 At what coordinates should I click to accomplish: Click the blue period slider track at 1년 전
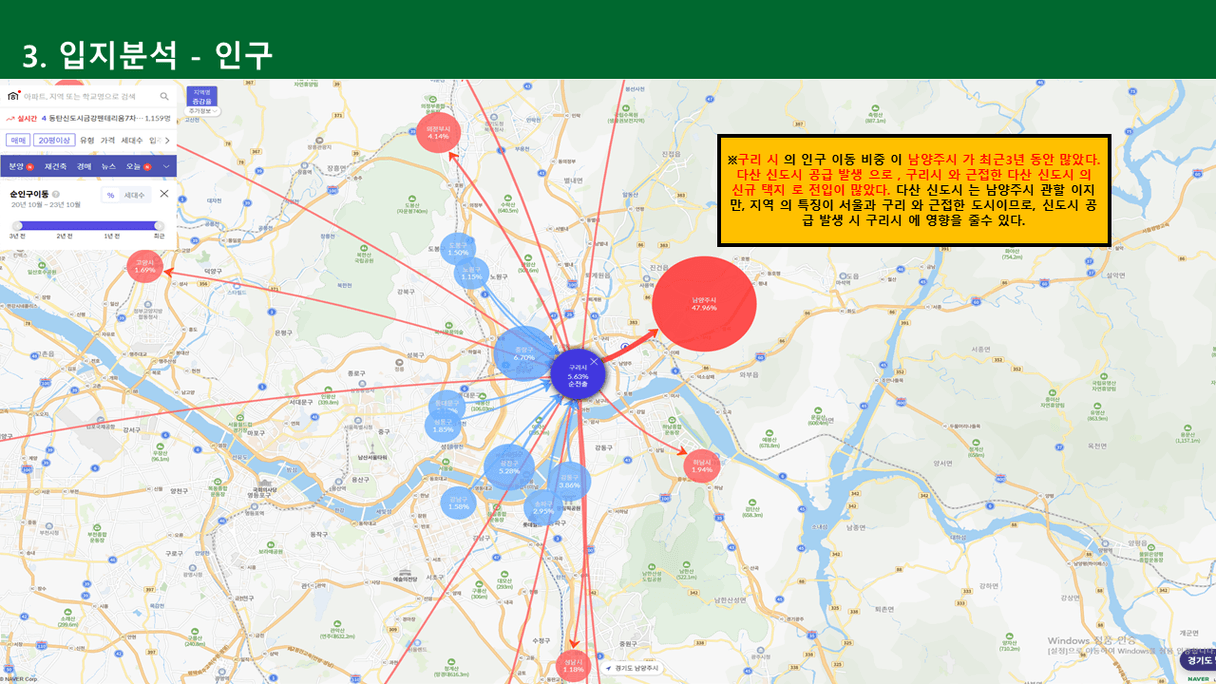coord(112,226)
